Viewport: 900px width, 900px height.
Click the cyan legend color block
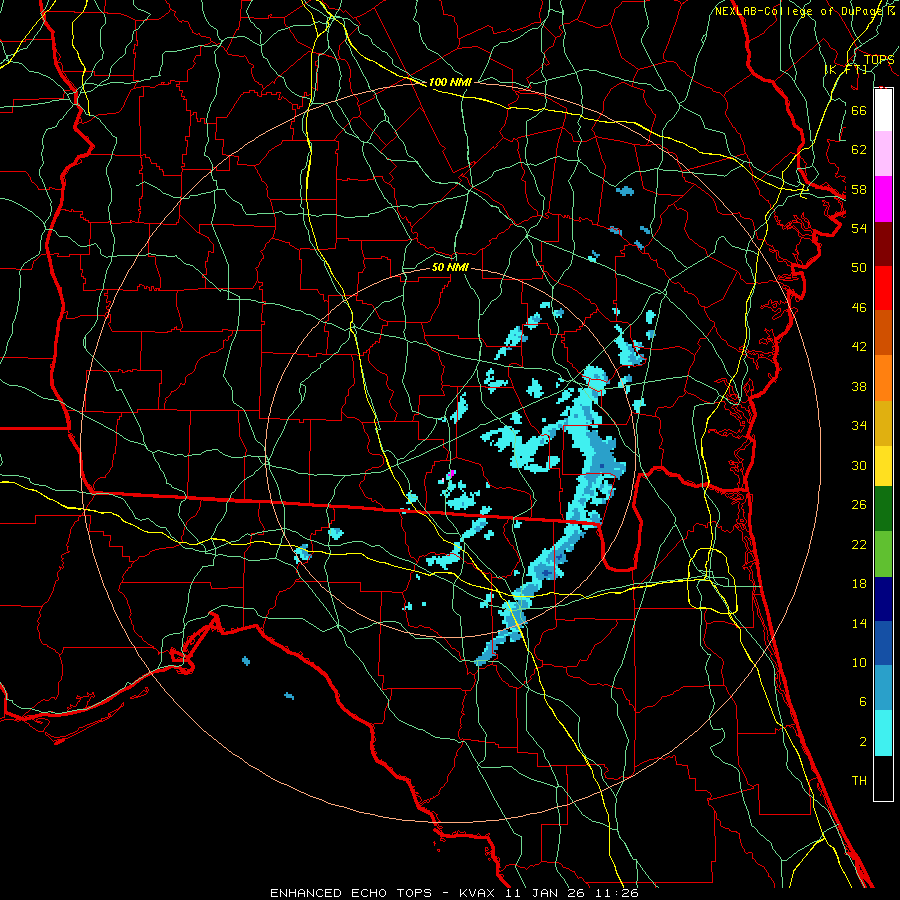click(x=883, y=733)
